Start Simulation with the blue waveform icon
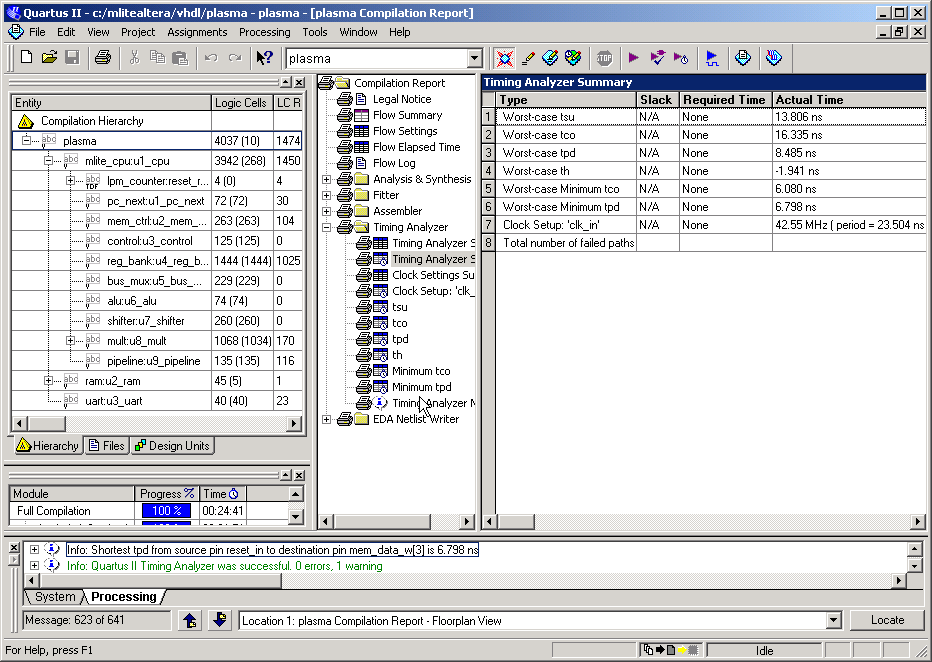 (x=711, y=58)
